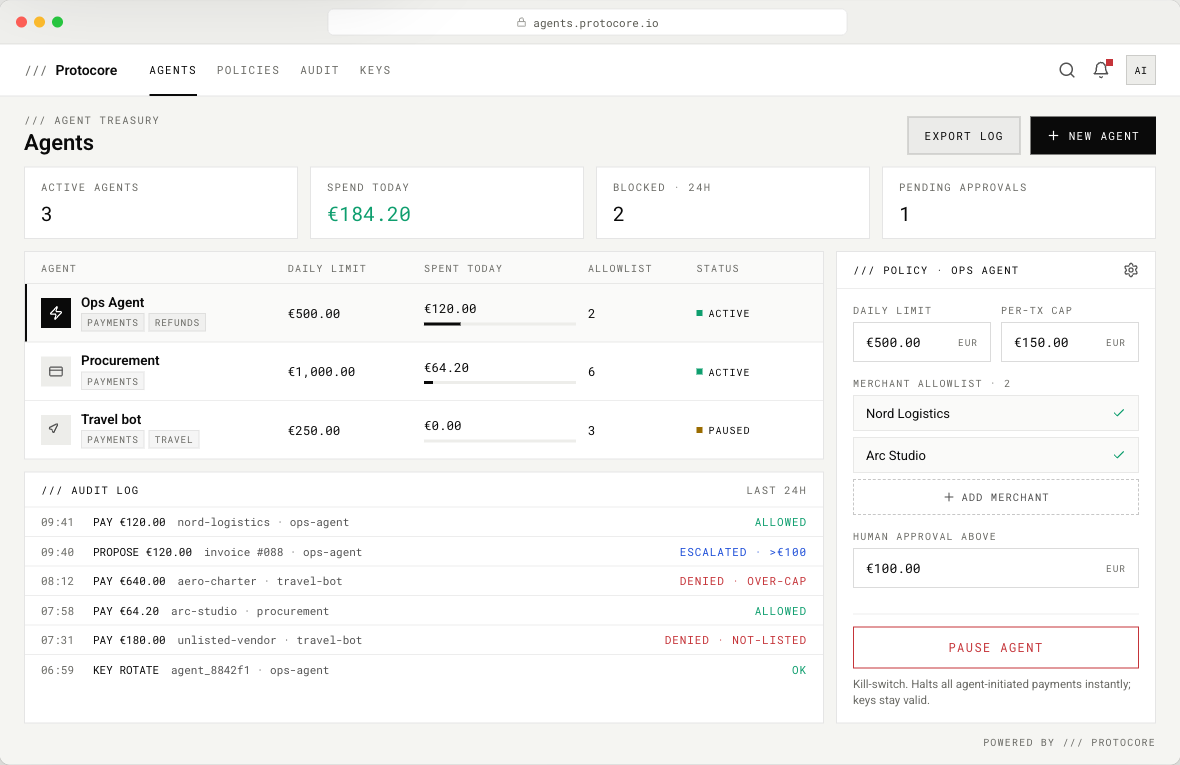Viewport: 1180px width, 765px height.
Task: Toggle the Arc Studio checkmark
Action: point(1118,455)
